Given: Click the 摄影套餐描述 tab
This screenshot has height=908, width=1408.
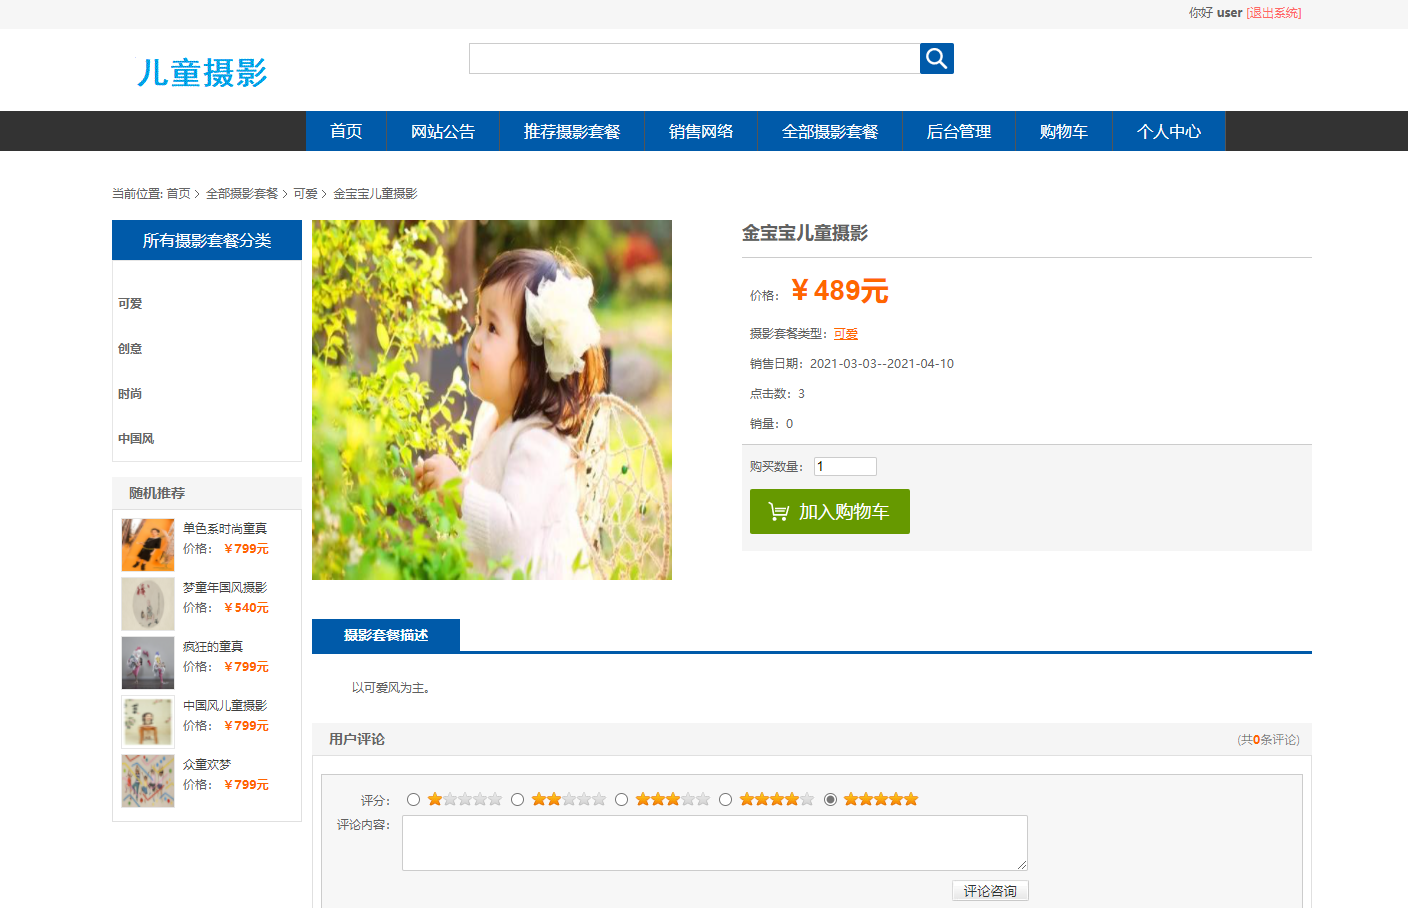Looking at the screenshot, I should 386,635.
